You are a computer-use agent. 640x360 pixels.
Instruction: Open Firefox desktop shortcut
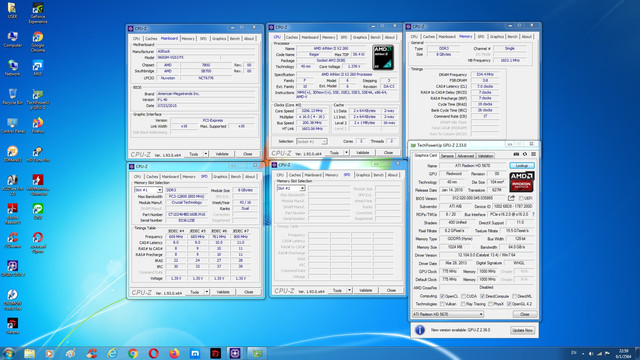(x=38, y=125)
